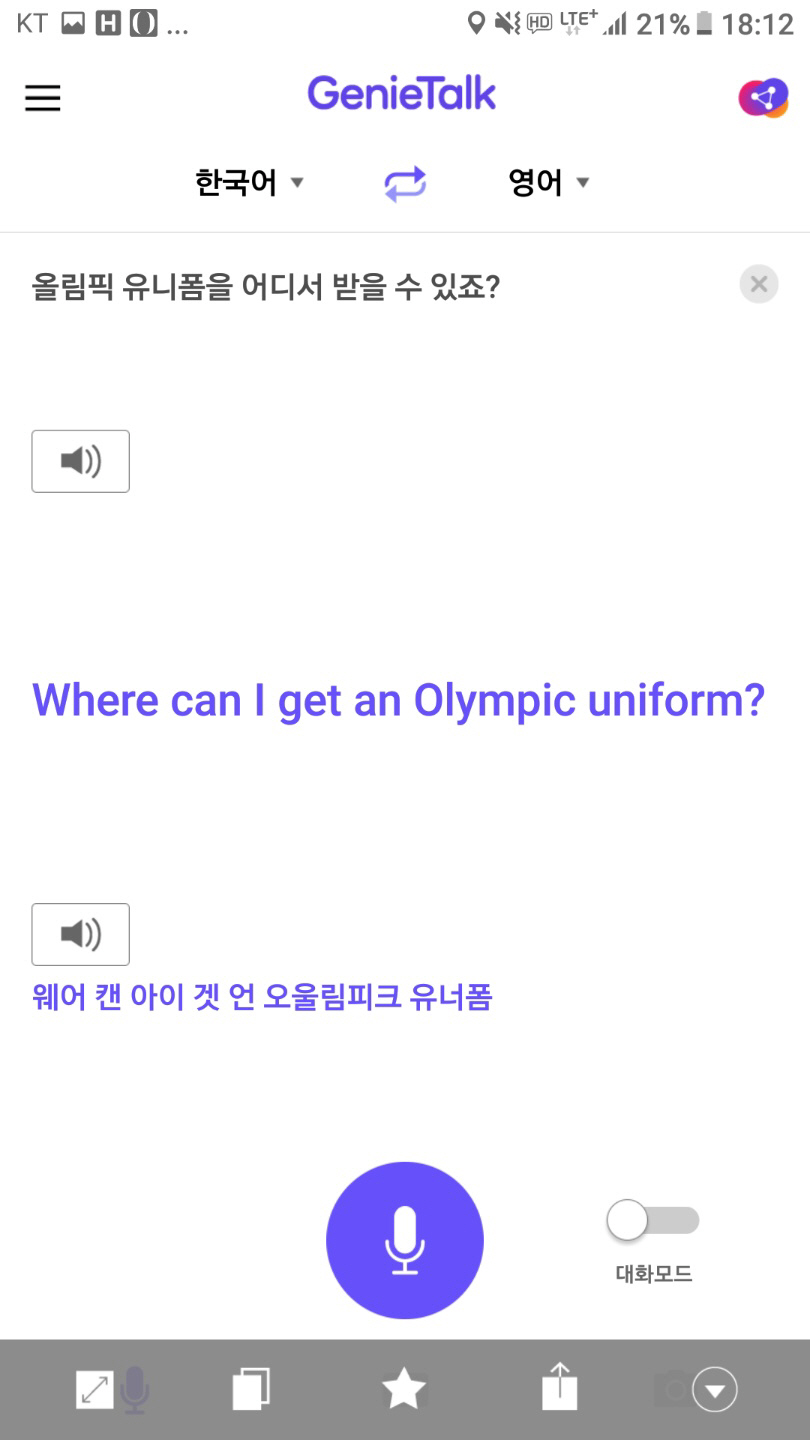The height and width of the screenshot is (1440, 810).
Task: Add the translation to favorites with the star
Action: 404,1389
